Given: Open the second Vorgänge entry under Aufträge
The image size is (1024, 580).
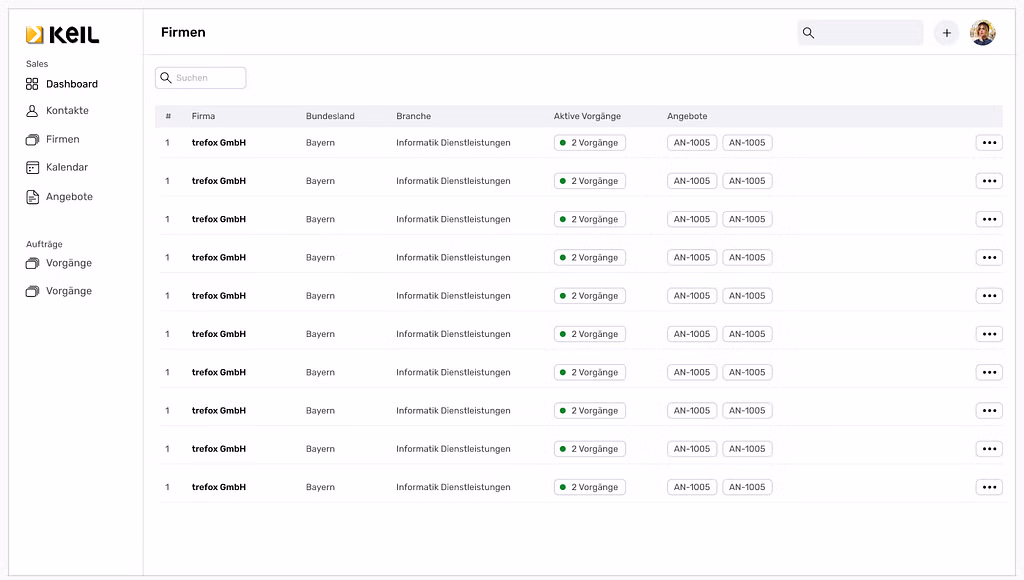Looking at the screenshot, I should (x=59, y=291).
